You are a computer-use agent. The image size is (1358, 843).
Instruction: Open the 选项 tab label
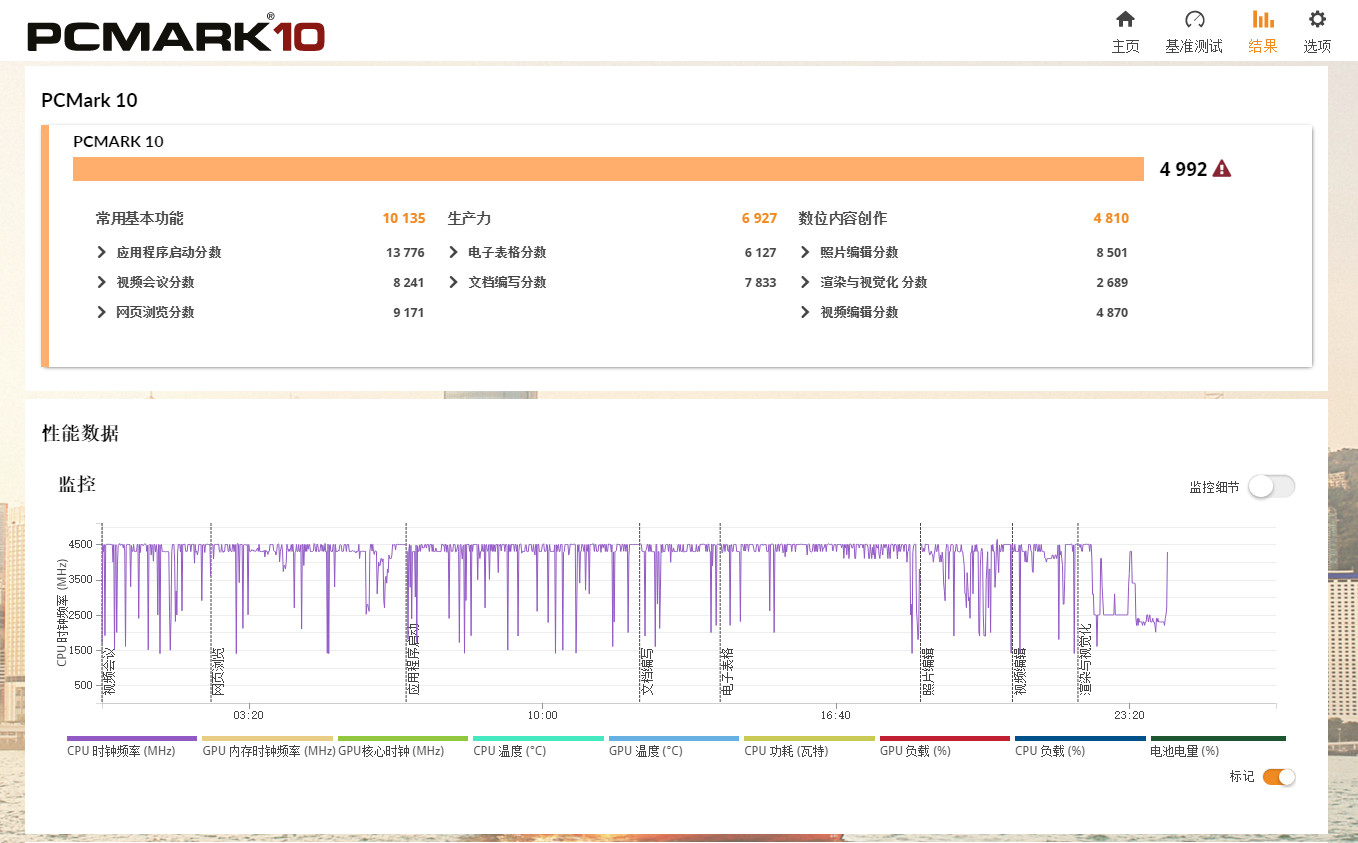(x=1317, y=46)
